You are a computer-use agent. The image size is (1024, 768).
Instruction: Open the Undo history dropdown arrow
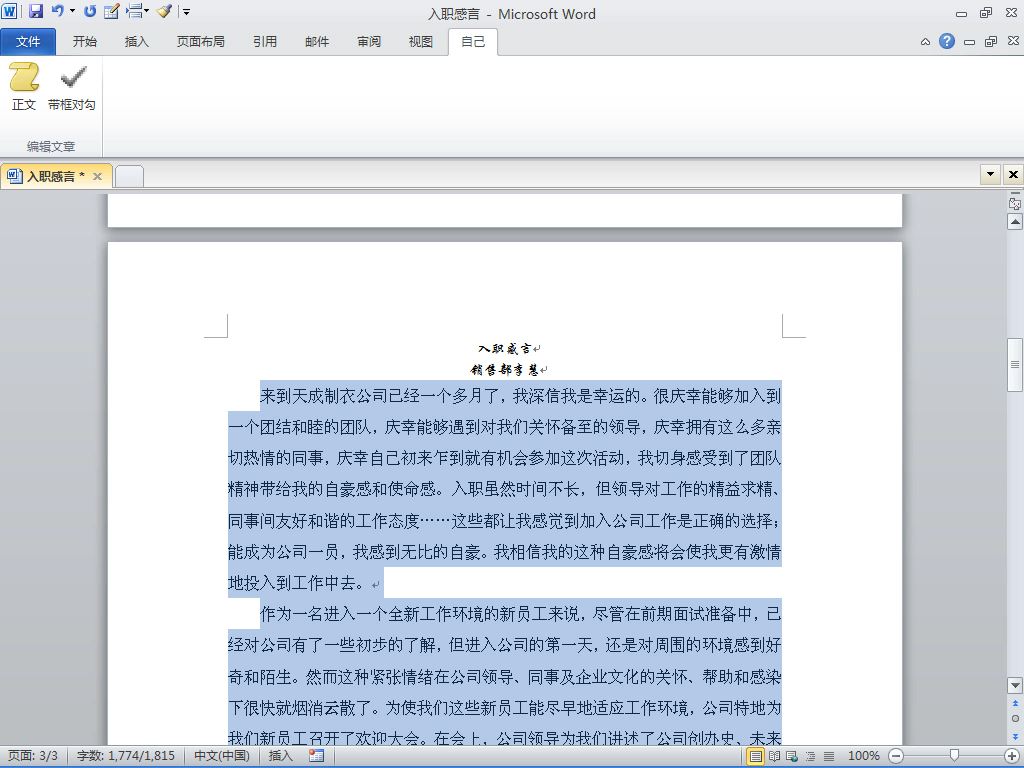pos(72,11)
